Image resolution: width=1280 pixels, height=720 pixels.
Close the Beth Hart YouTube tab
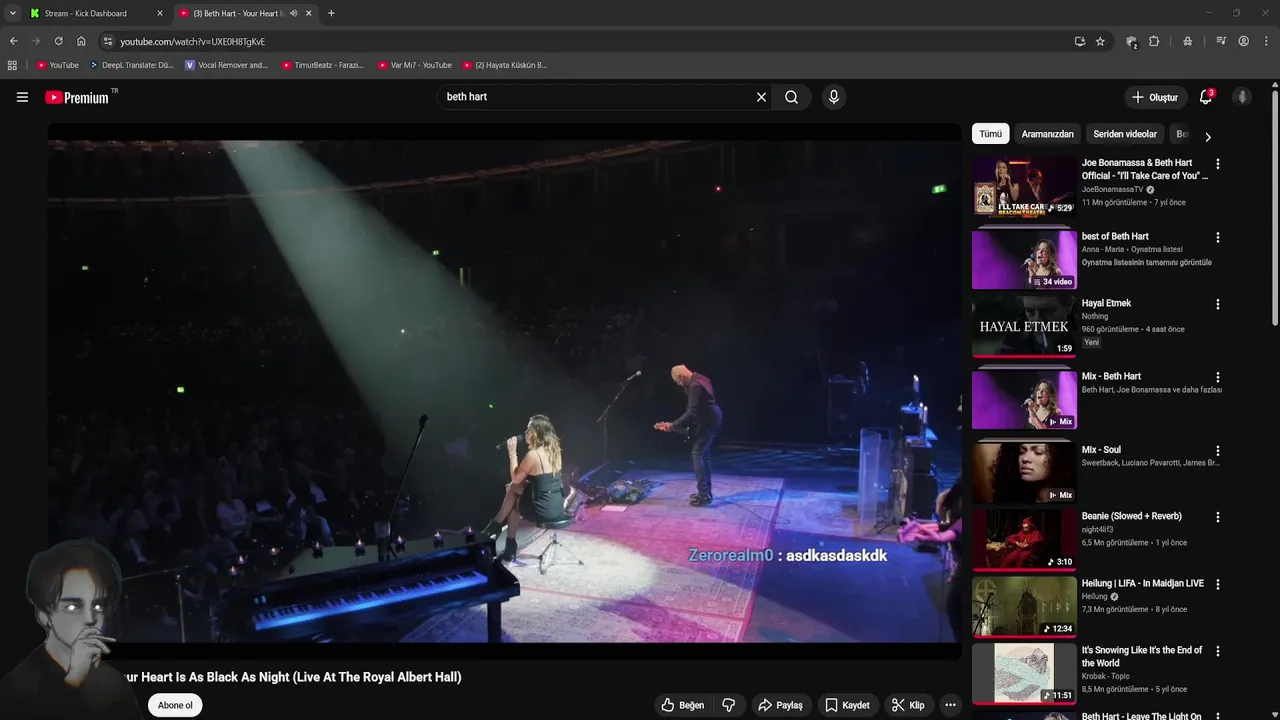tap(308, 13)
